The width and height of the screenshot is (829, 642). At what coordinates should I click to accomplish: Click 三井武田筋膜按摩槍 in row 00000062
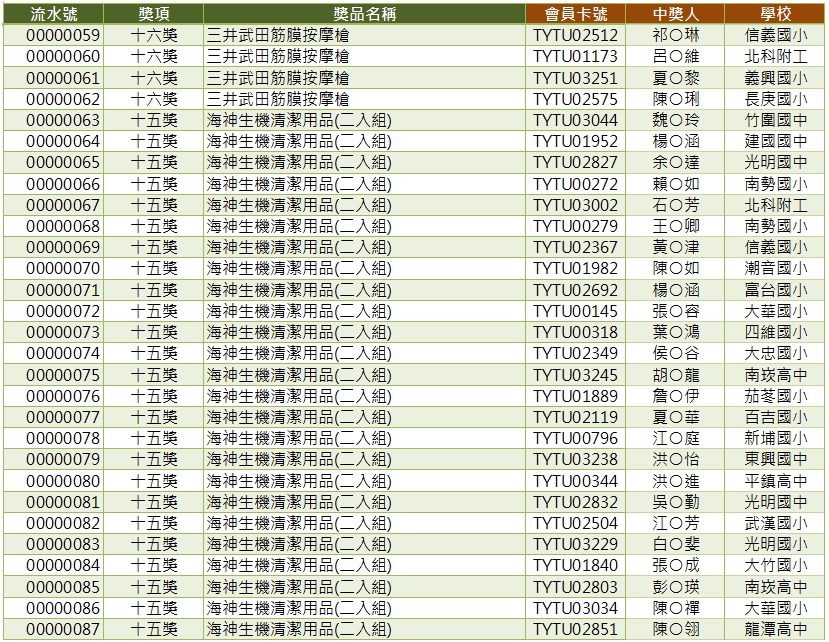pos(278,99)
